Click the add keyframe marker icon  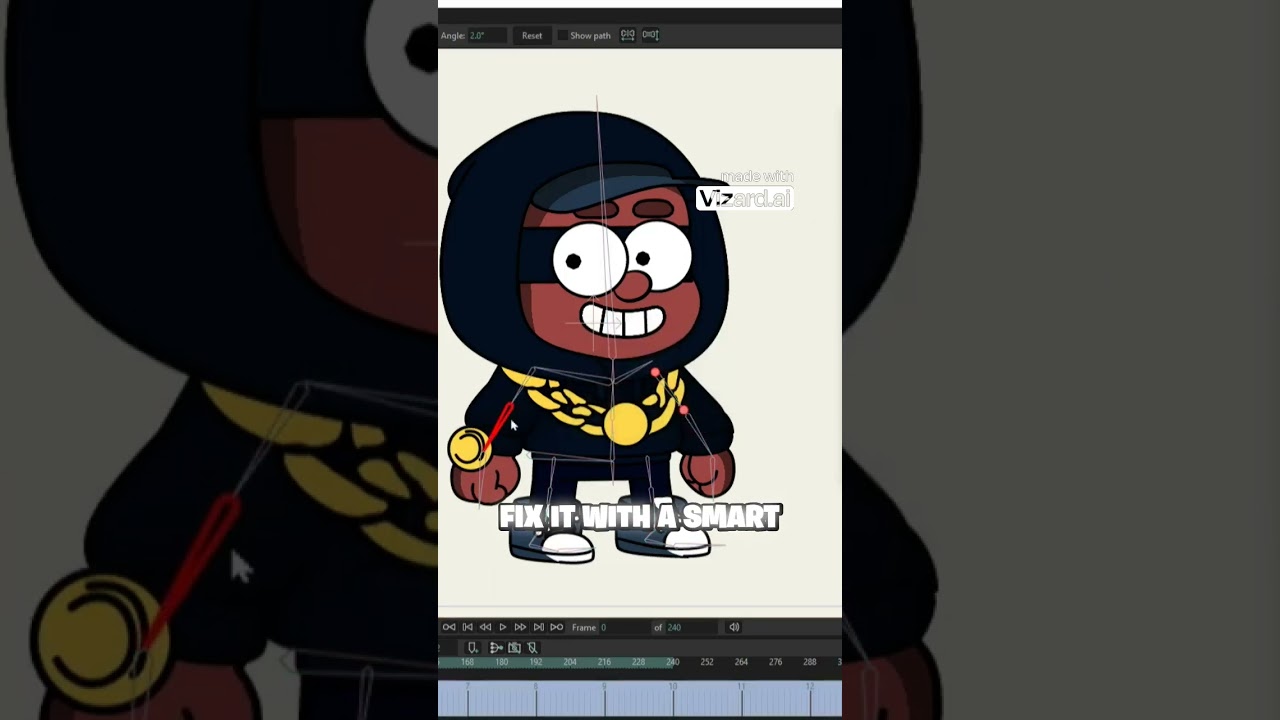[x=473, y=648]
